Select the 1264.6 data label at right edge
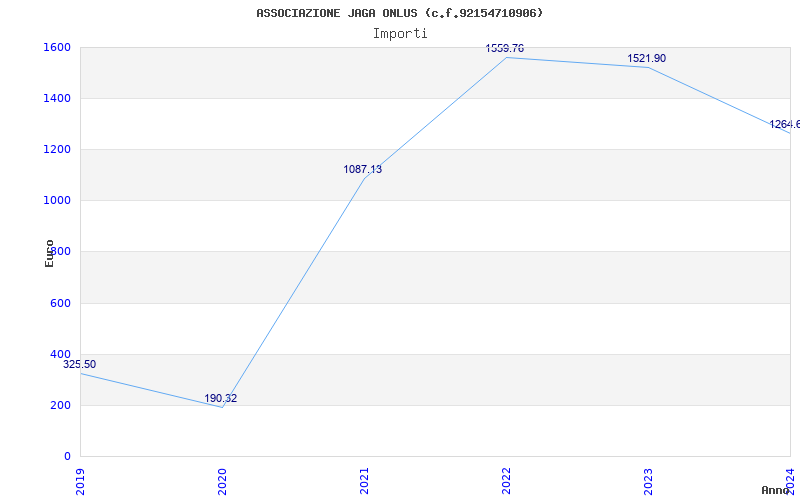 [x=785, y=124]
